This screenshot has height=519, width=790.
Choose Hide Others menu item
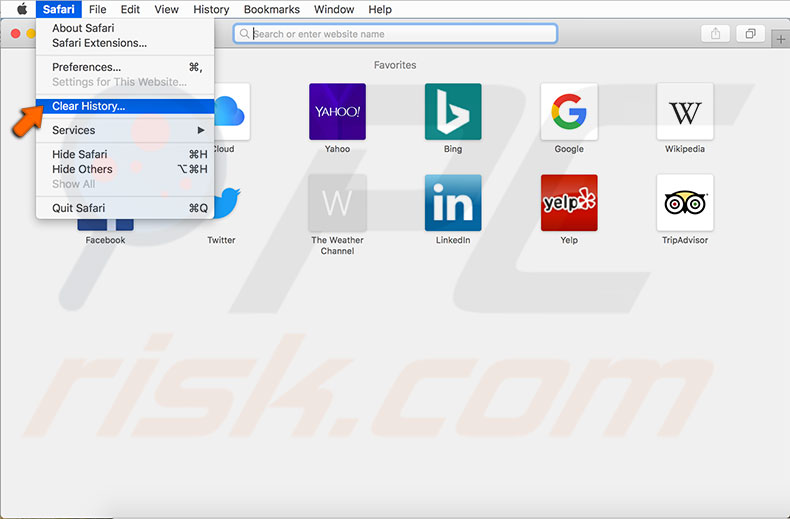(x=125, y=169)
